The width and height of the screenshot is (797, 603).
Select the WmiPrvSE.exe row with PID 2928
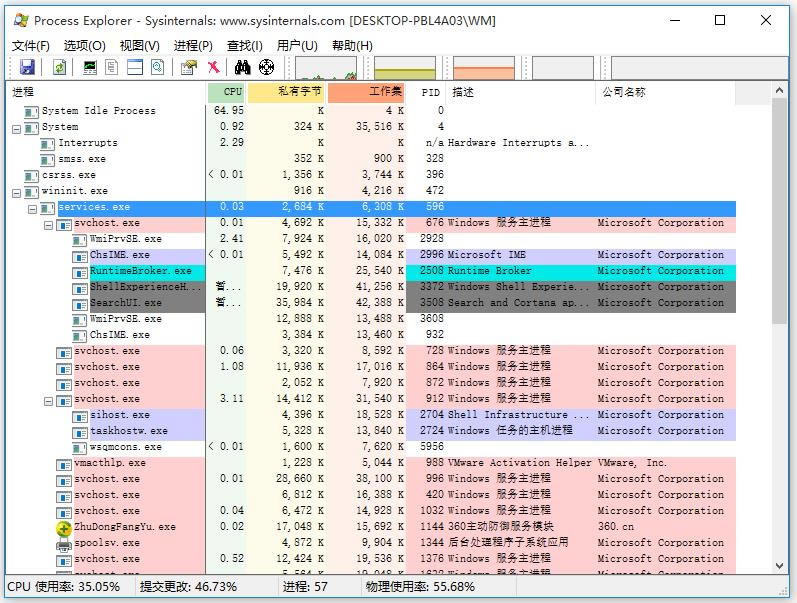point(372,239)
